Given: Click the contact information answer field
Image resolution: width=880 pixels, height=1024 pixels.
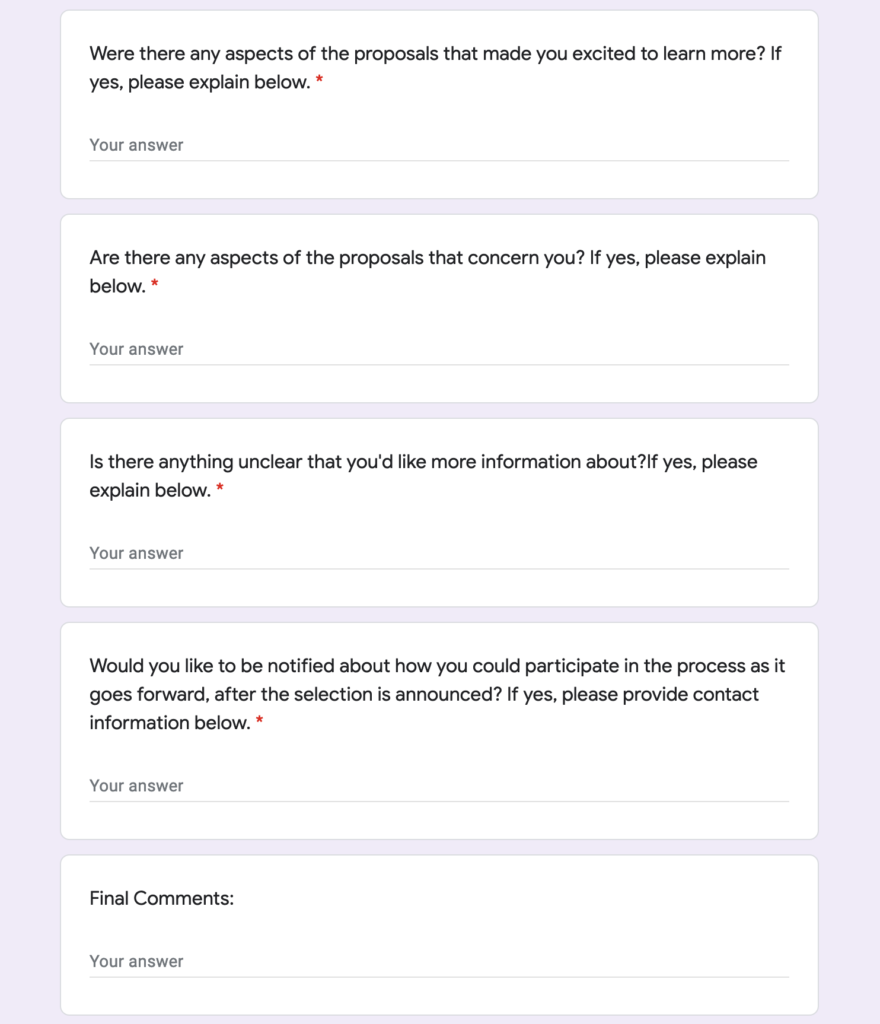Looking at the screenshot, I should 439,786.
